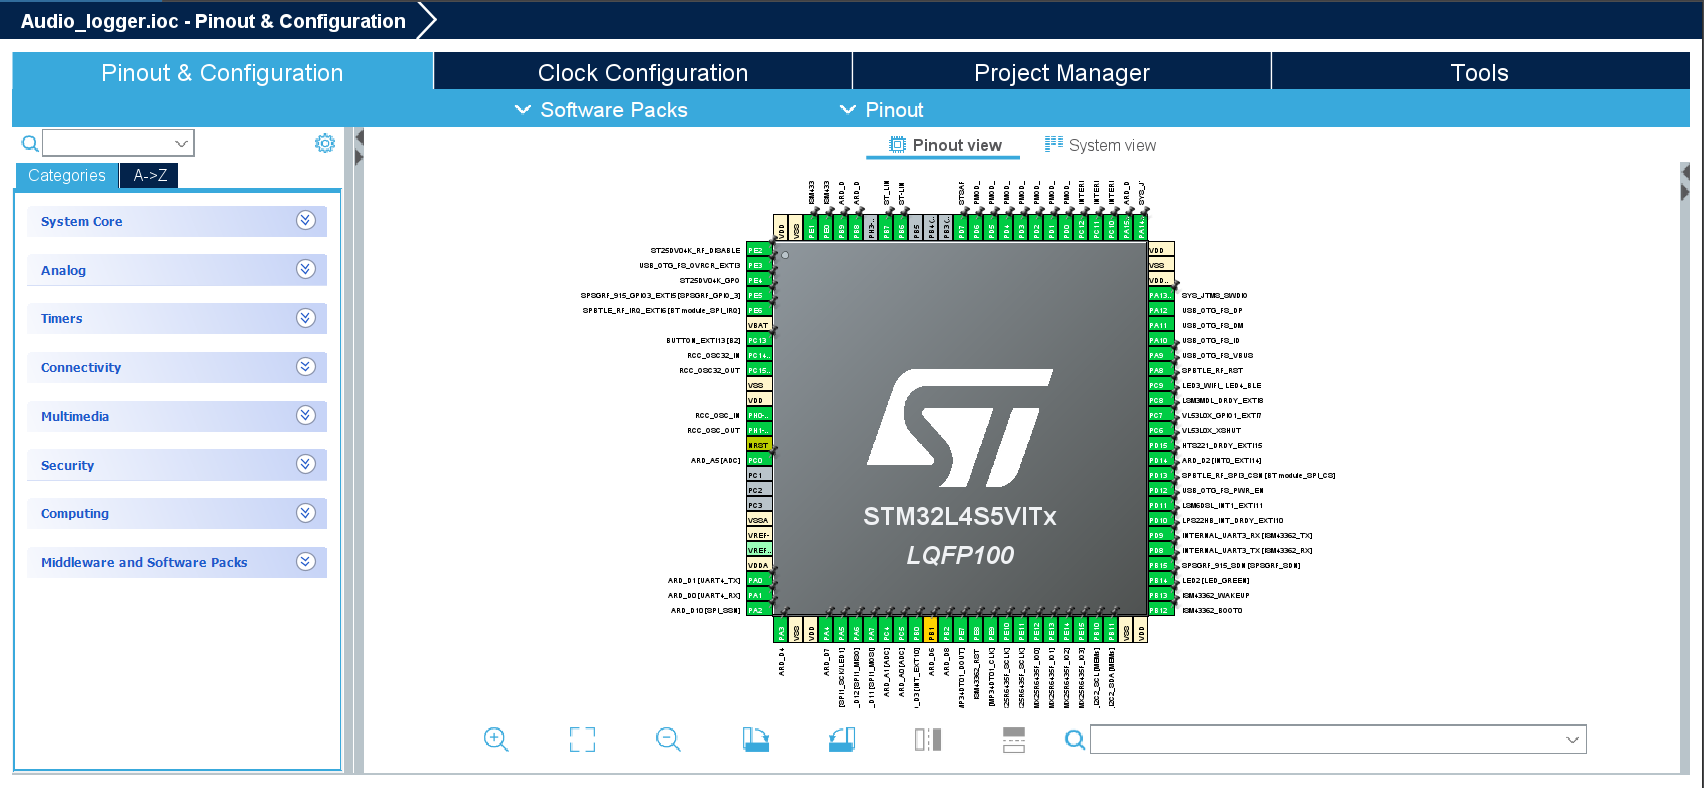Rotate the chip view counter-clockwise
1704x788 pixels.
click(842, 739)
